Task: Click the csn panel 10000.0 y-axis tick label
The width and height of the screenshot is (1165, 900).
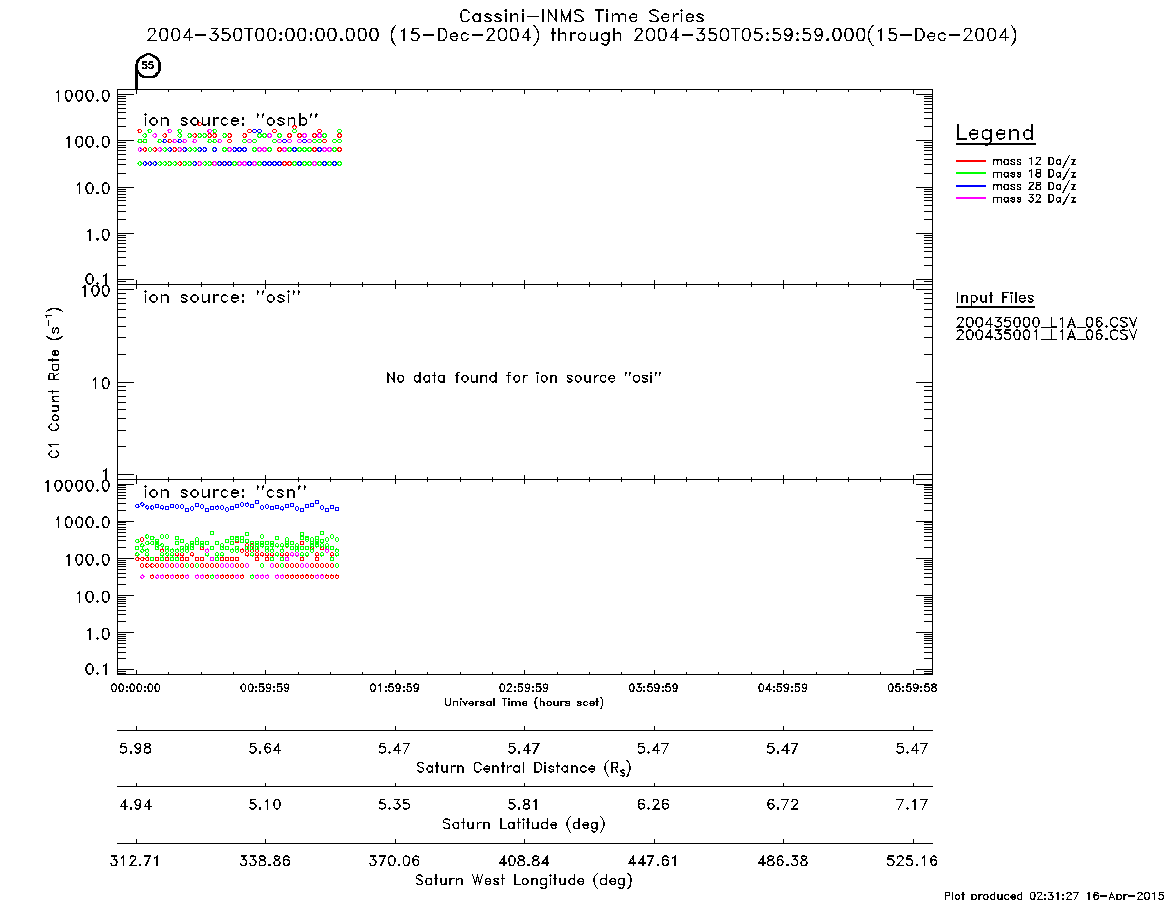Action: point(77,486)
